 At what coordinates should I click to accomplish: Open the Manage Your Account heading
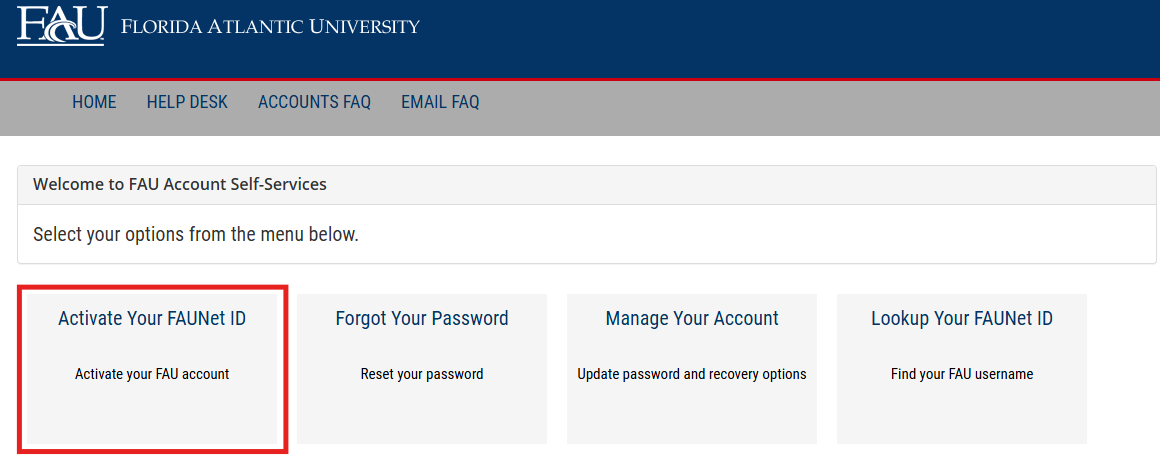pyautogui.click(x=692, y=318)
